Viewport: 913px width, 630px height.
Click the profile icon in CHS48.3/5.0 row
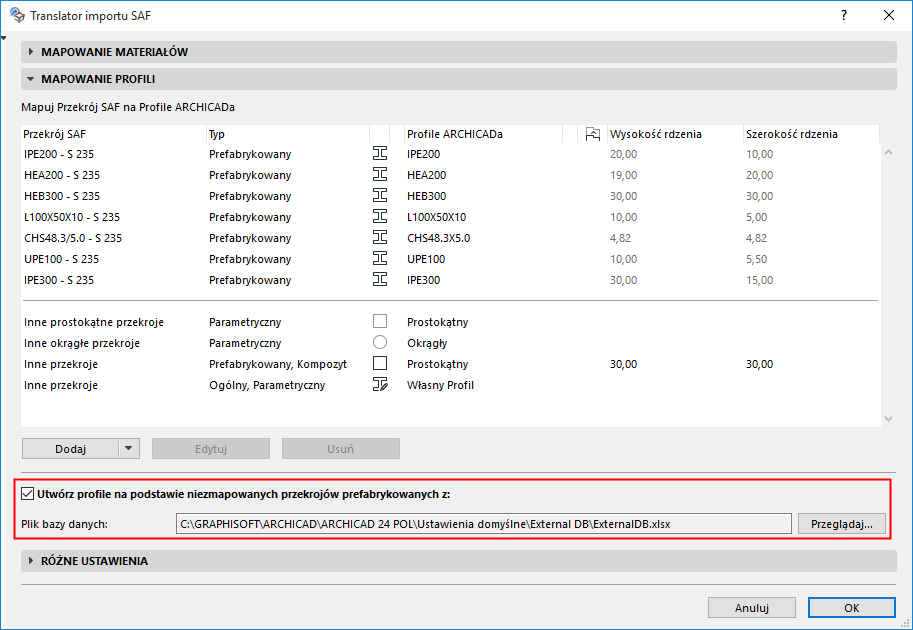(380, 238)
